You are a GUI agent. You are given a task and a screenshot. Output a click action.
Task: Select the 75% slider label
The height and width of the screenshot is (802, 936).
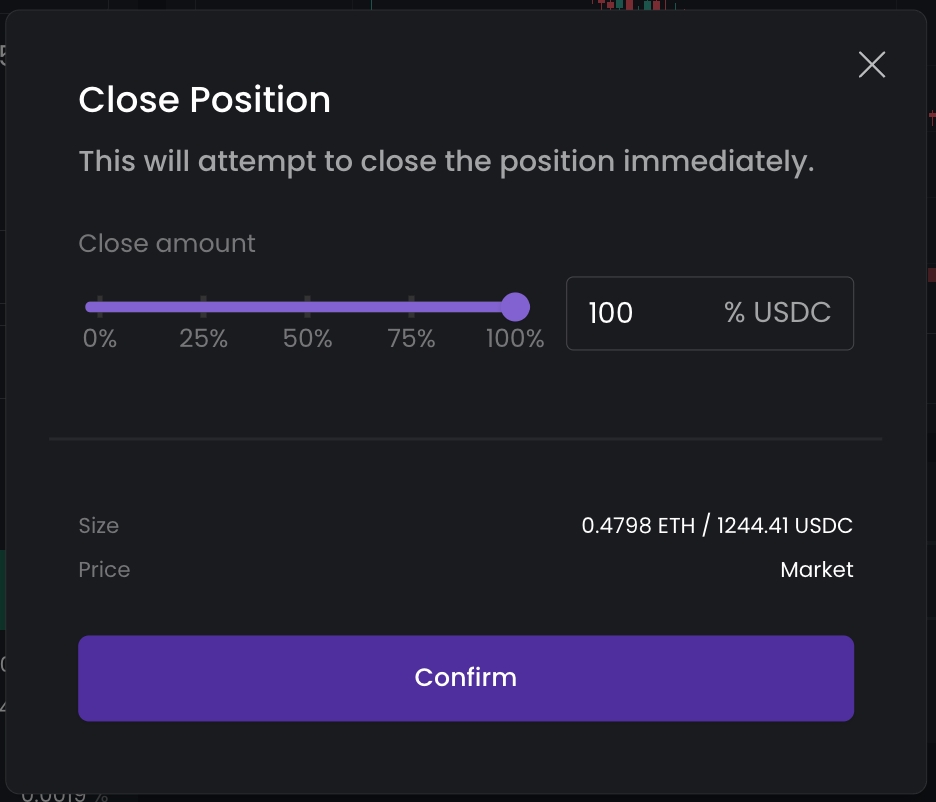click(412, 339)
